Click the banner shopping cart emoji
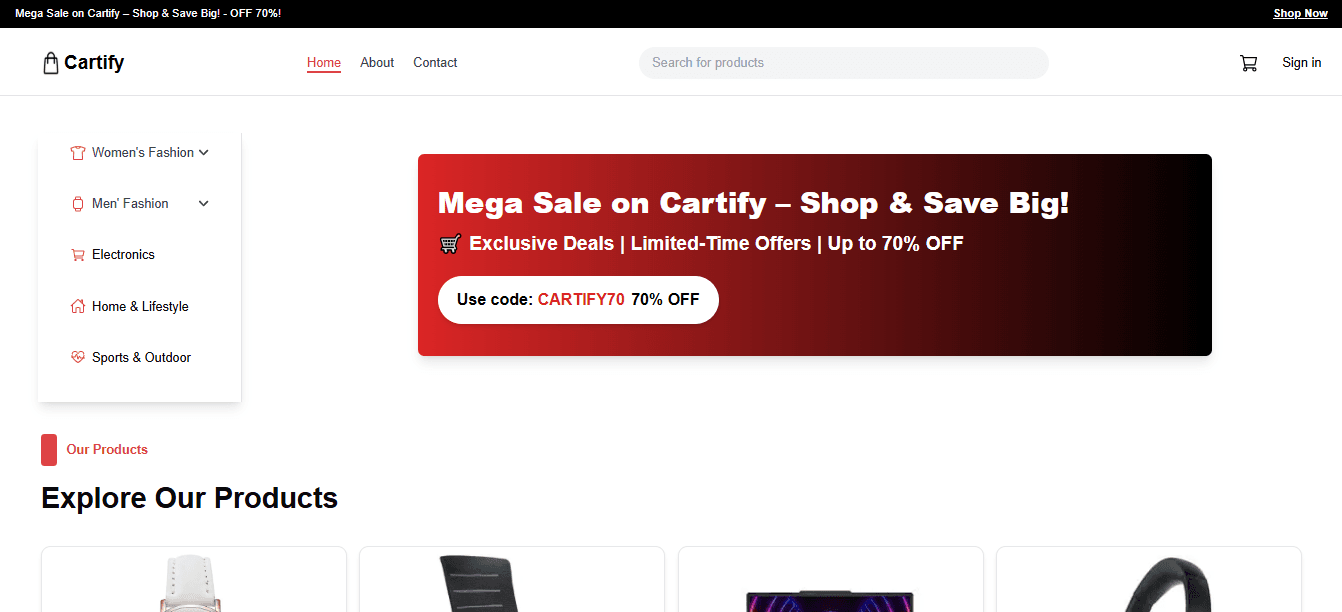This screenshot has height=612, width=1342. [x=450, y=244]
